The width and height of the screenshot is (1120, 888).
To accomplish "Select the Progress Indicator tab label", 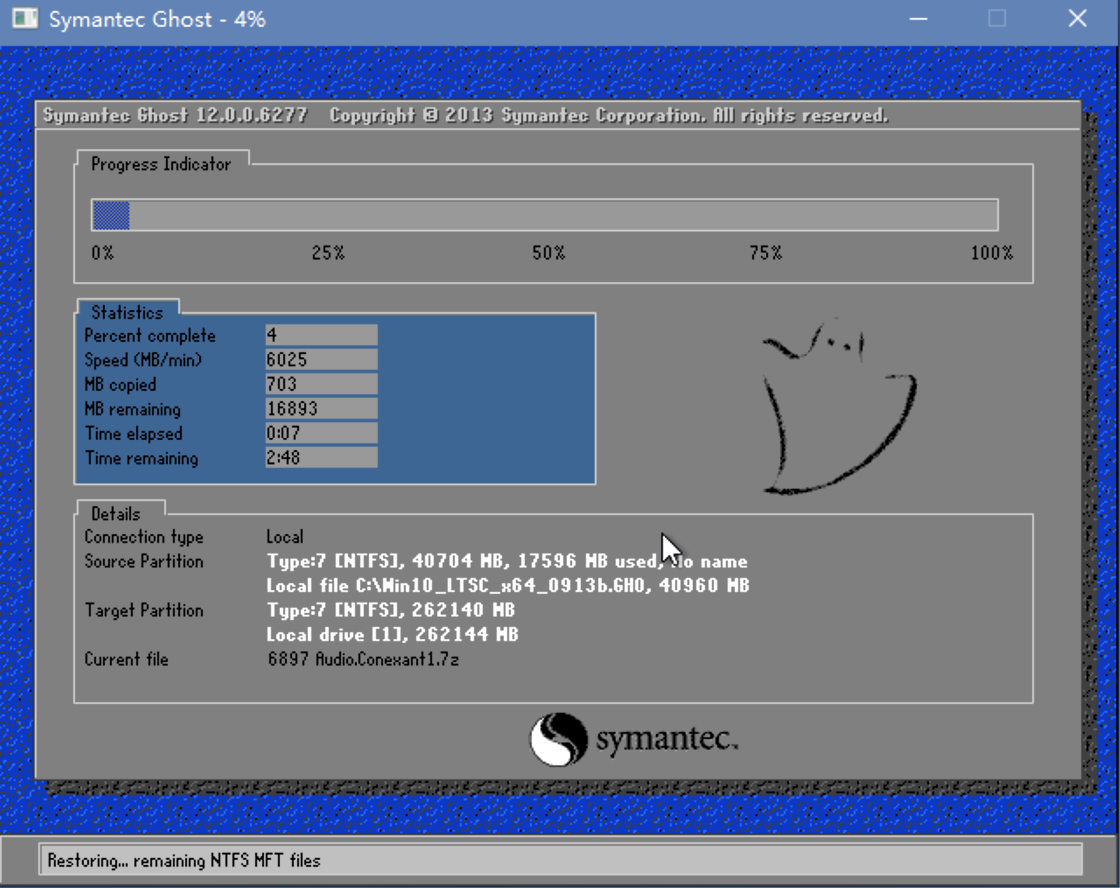I will (161, 164).
